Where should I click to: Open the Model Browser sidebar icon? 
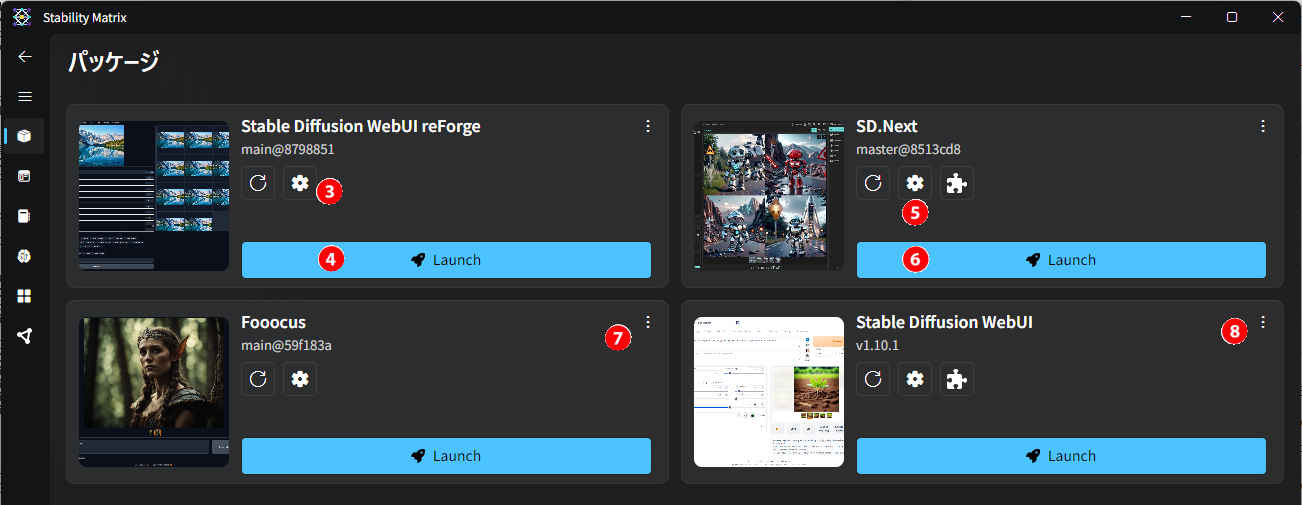25,256
